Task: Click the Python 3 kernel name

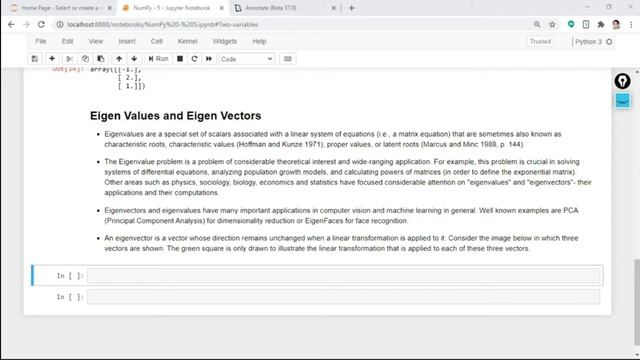Action: tap(588, 42)
